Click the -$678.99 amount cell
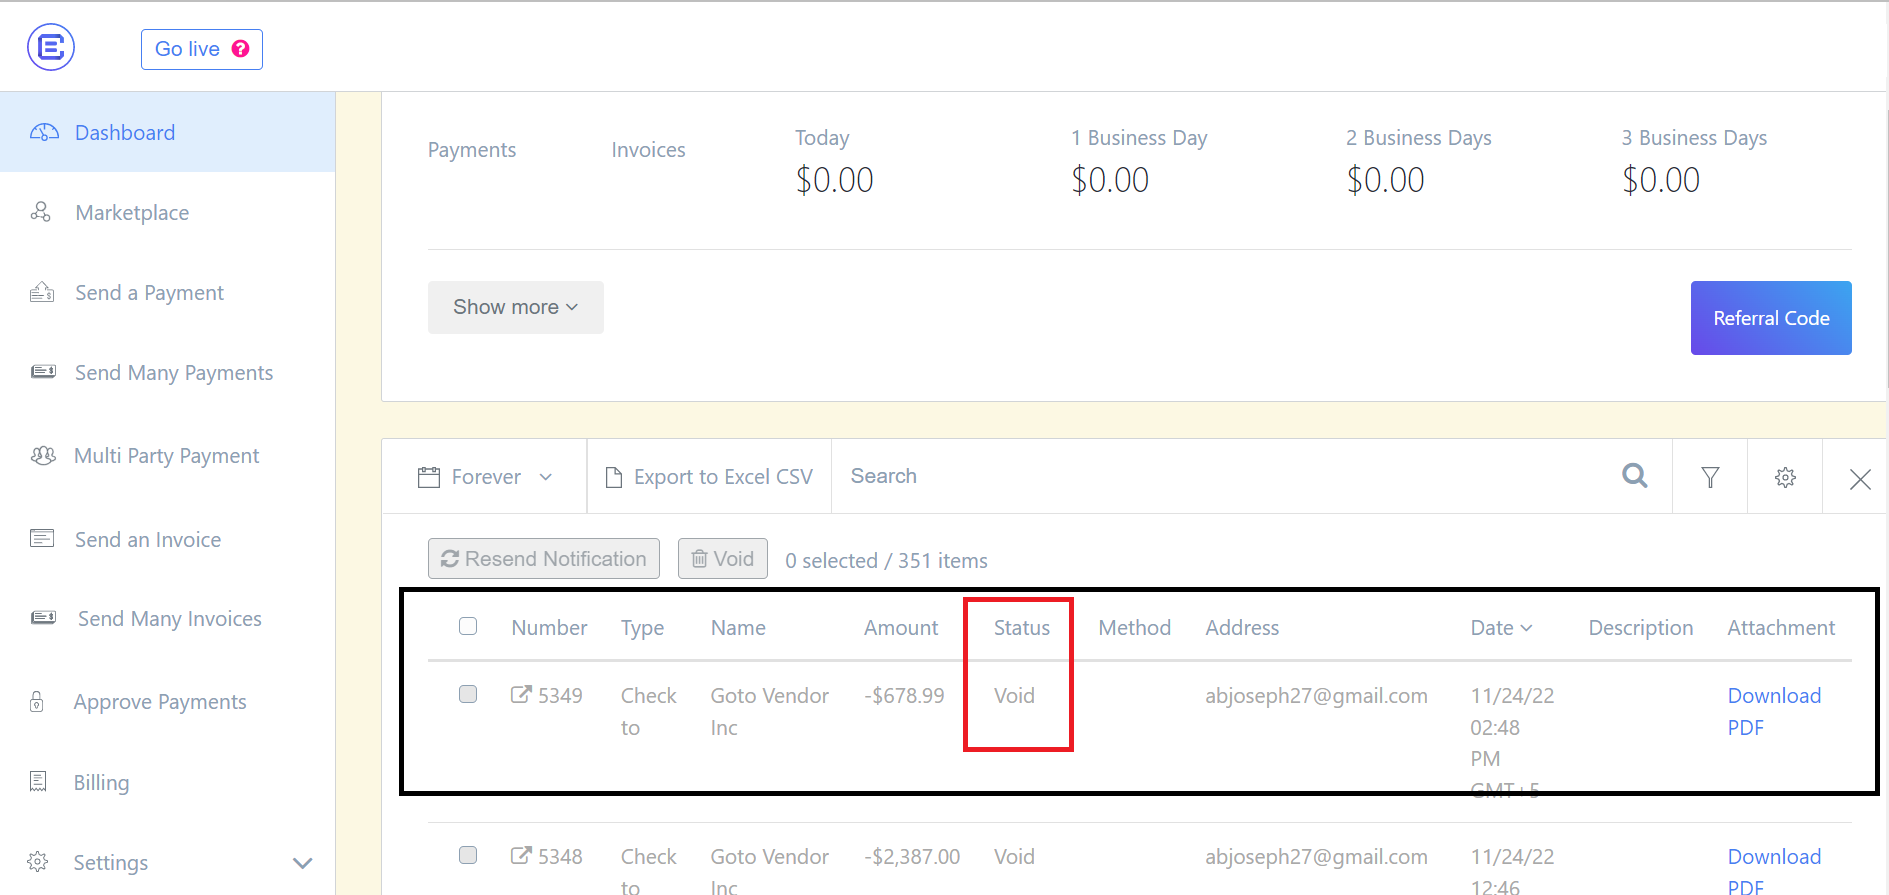Image resolution: width=1889 pixels, height=895 pixels. pyautogui.click(x=904, y=695)
